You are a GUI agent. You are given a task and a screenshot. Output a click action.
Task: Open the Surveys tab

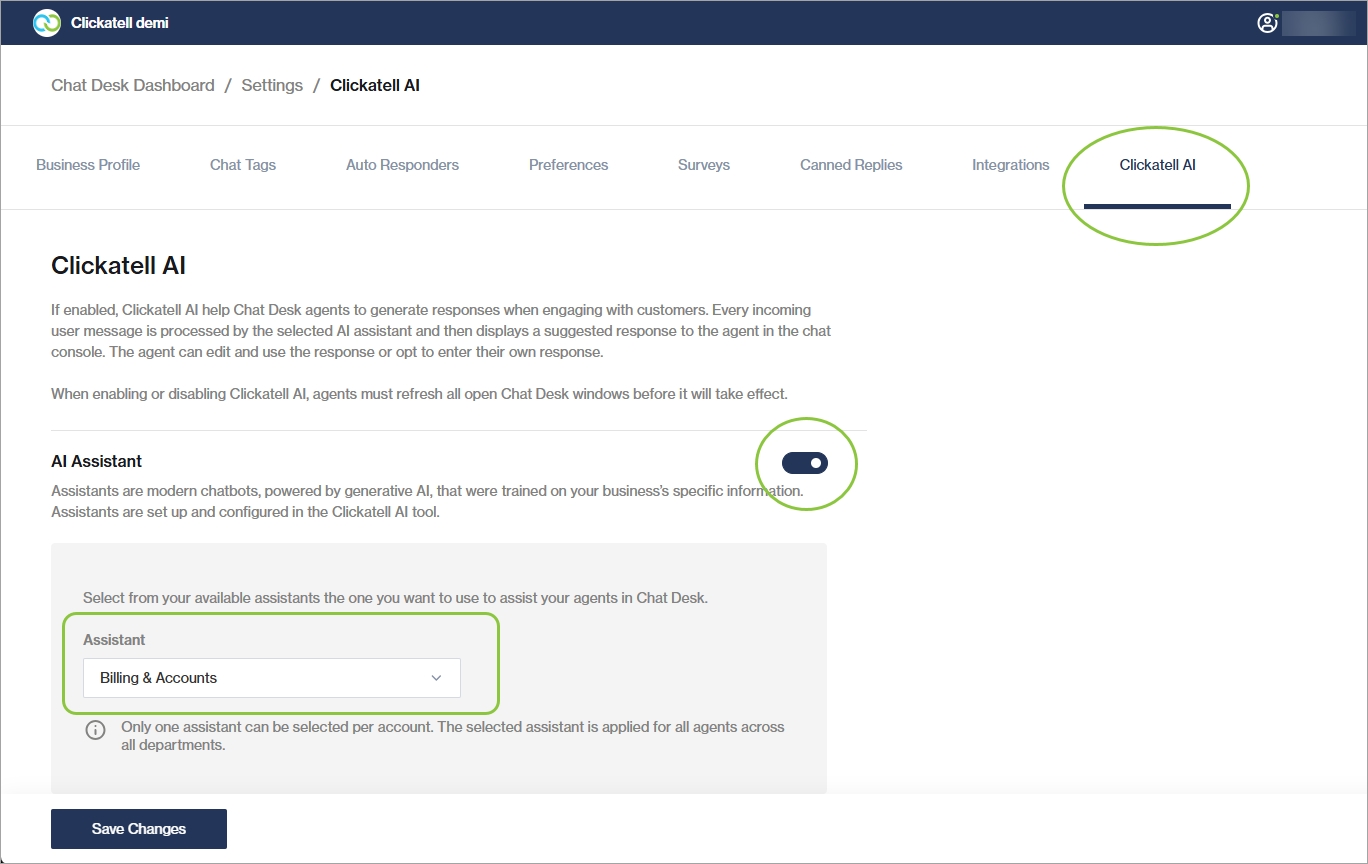tap(704, 165)
